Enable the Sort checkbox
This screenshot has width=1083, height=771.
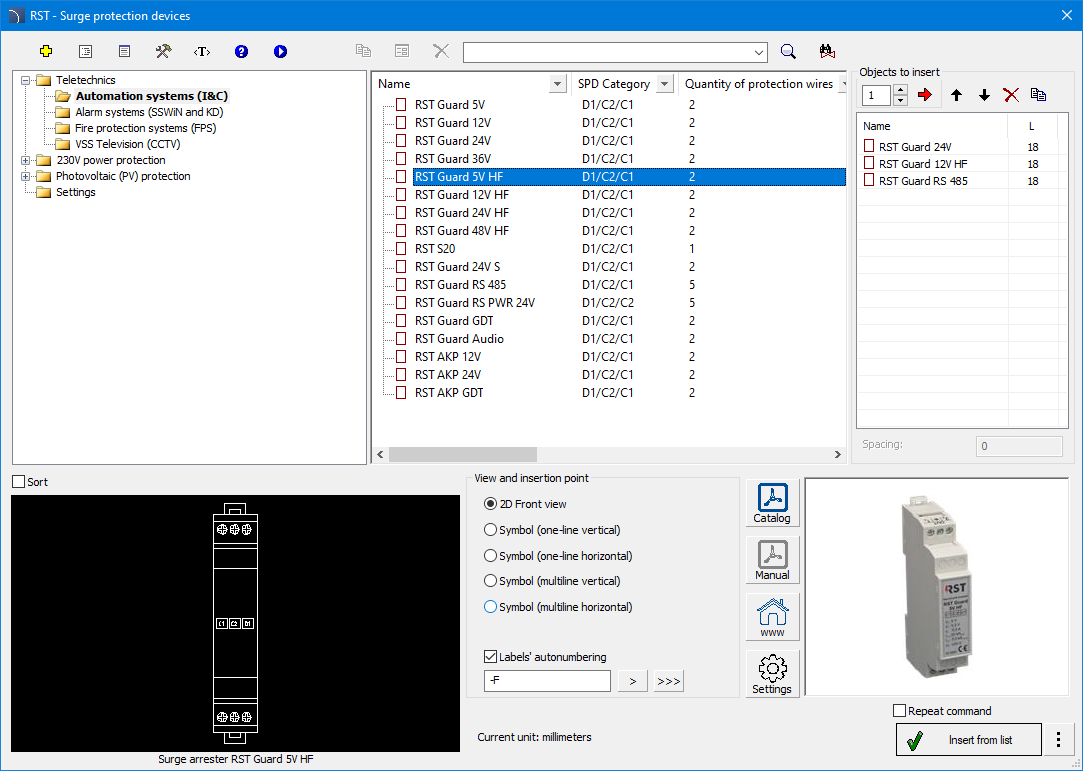(19, 482)
